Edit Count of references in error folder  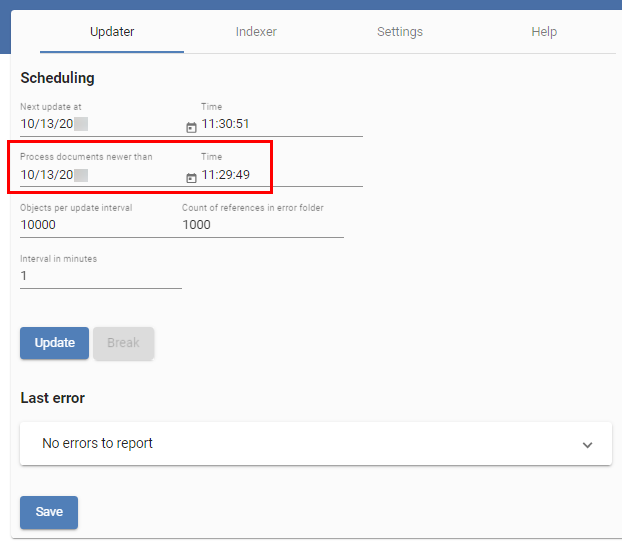263,225
